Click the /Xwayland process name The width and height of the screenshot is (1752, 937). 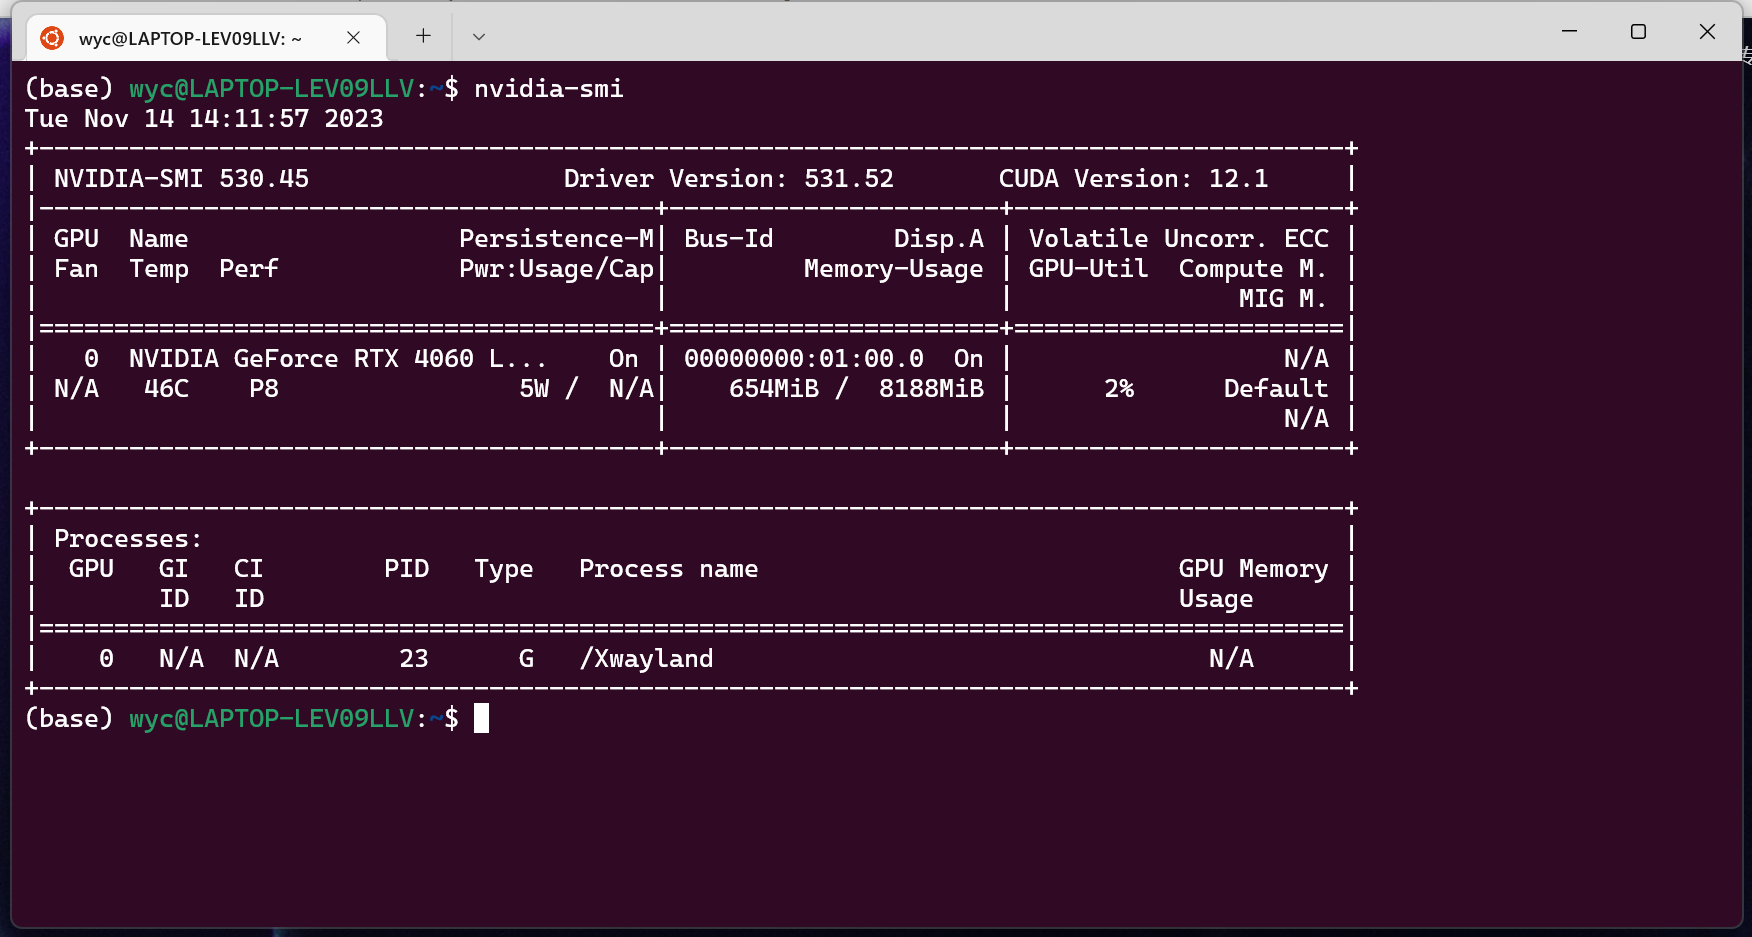click(x=646, y=659)
